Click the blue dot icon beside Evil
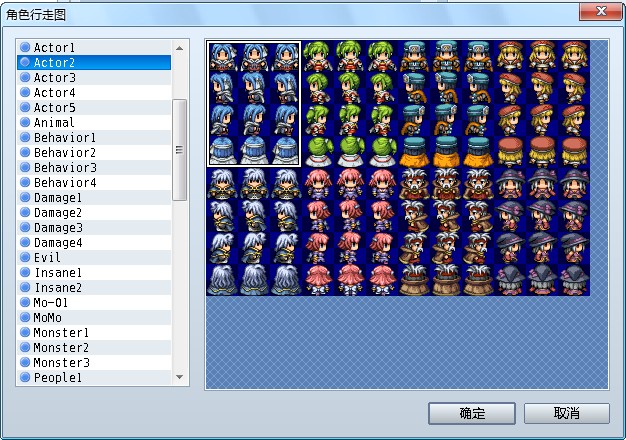This screenshot has height=440, width=626. tap(25, 257)
